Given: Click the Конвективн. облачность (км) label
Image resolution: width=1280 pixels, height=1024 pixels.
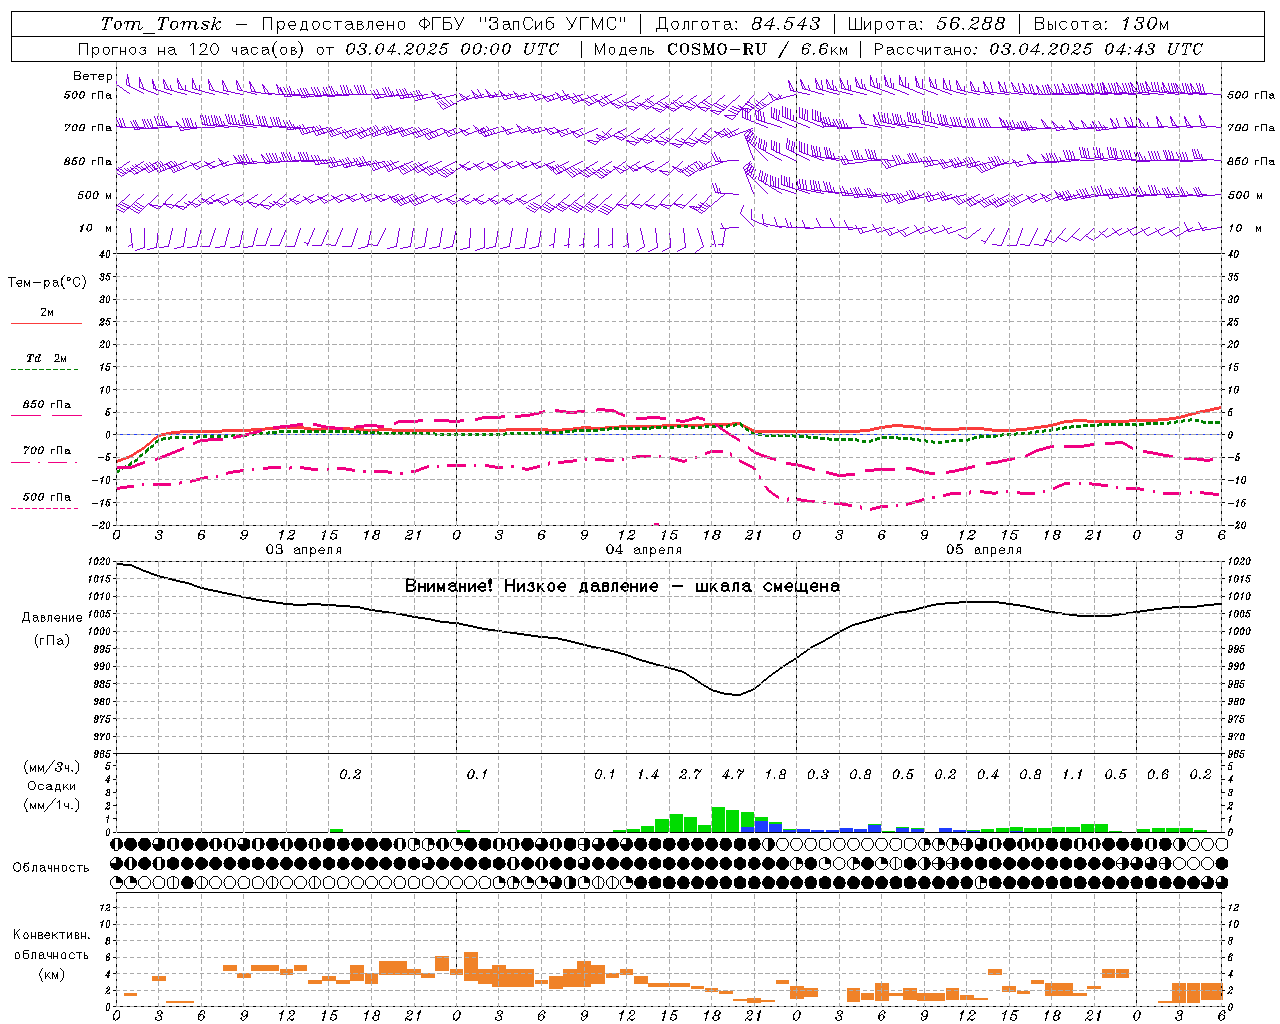Looking at the screenshot, I should click(51, 954).
